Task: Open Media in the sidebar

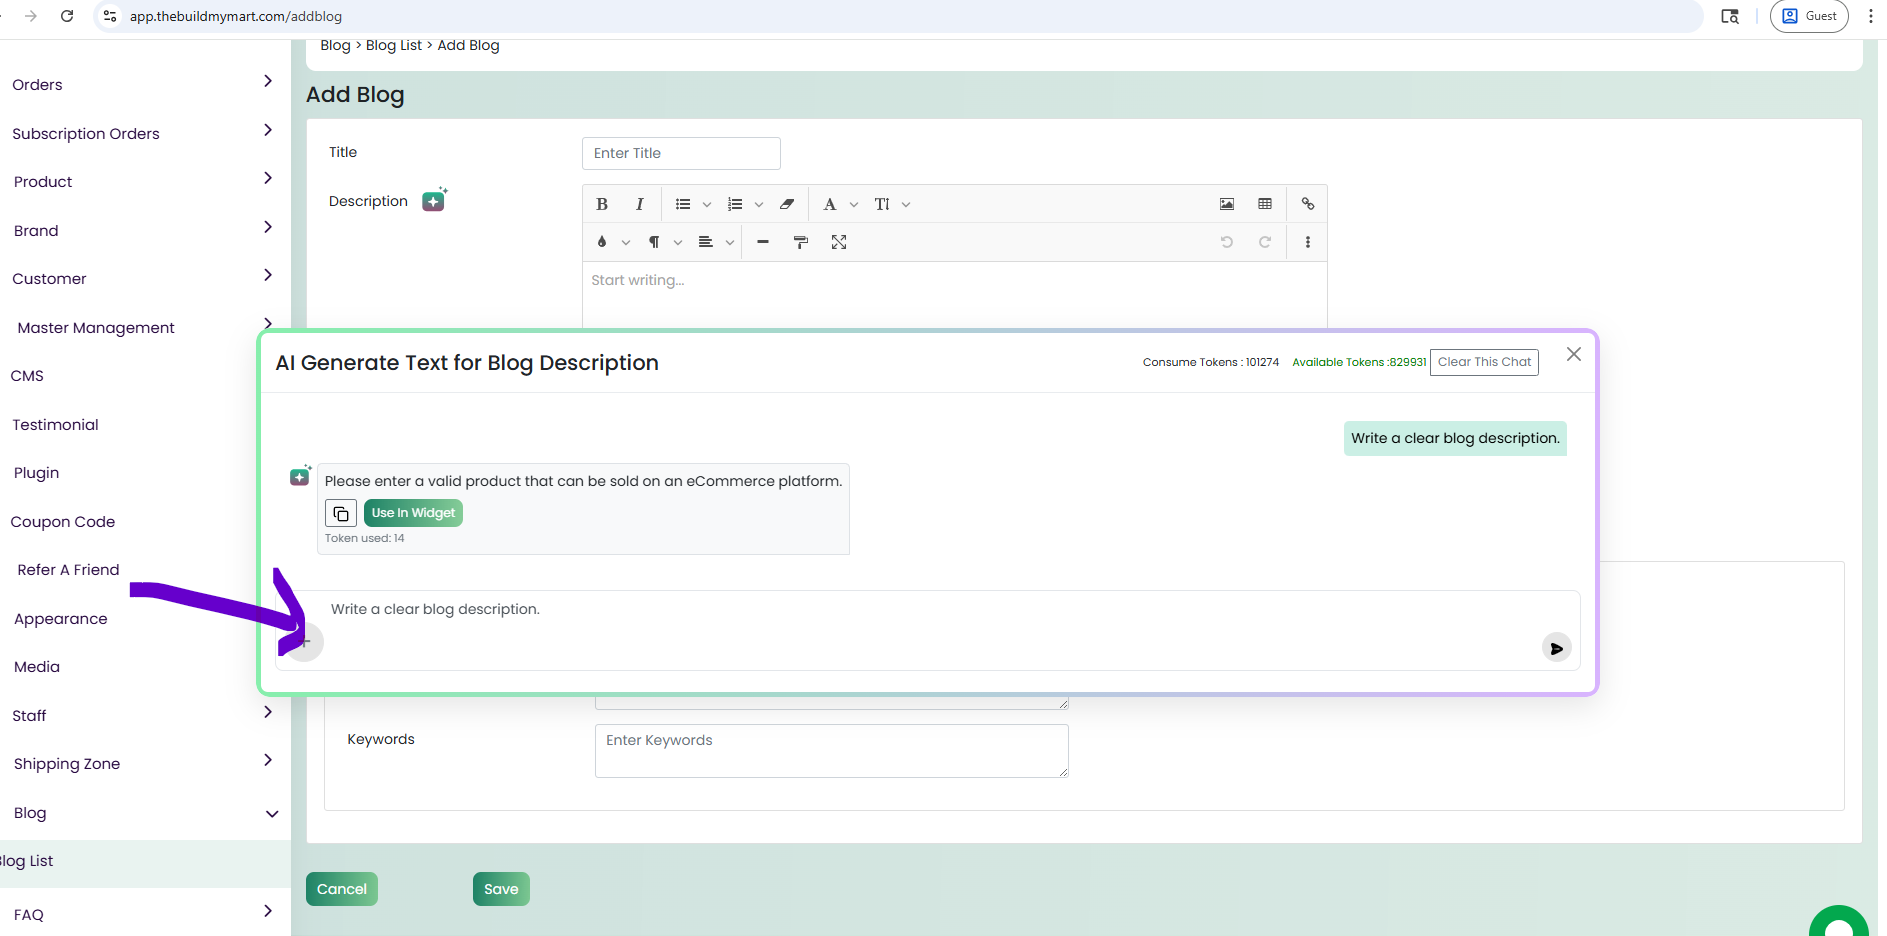Action: (37, 667)
